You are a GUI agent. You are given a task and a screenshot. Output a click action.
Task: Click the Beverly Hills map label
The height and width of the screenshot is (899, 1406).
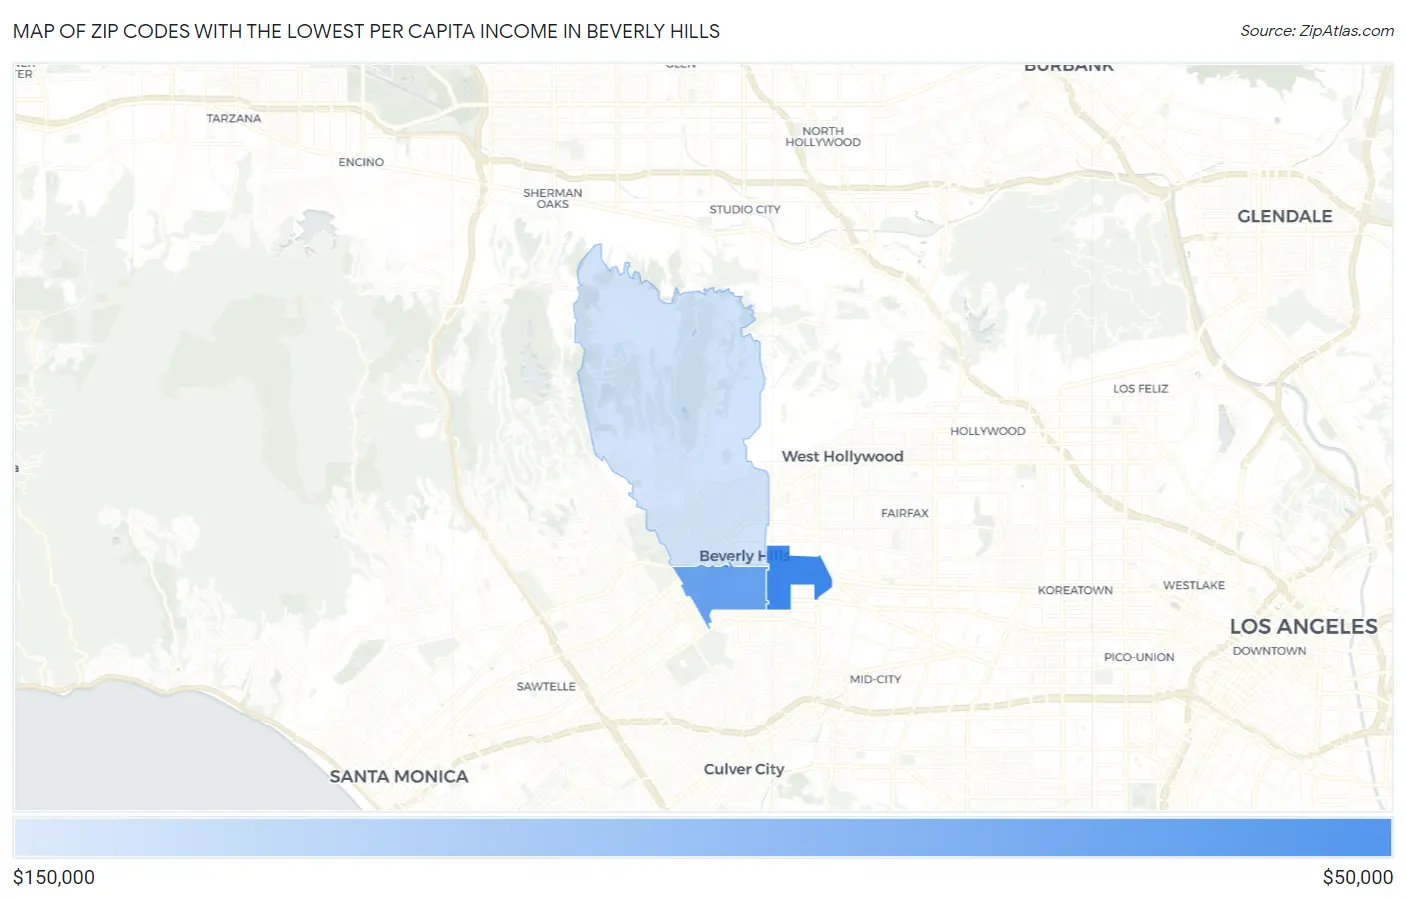(x=744, y=556)
